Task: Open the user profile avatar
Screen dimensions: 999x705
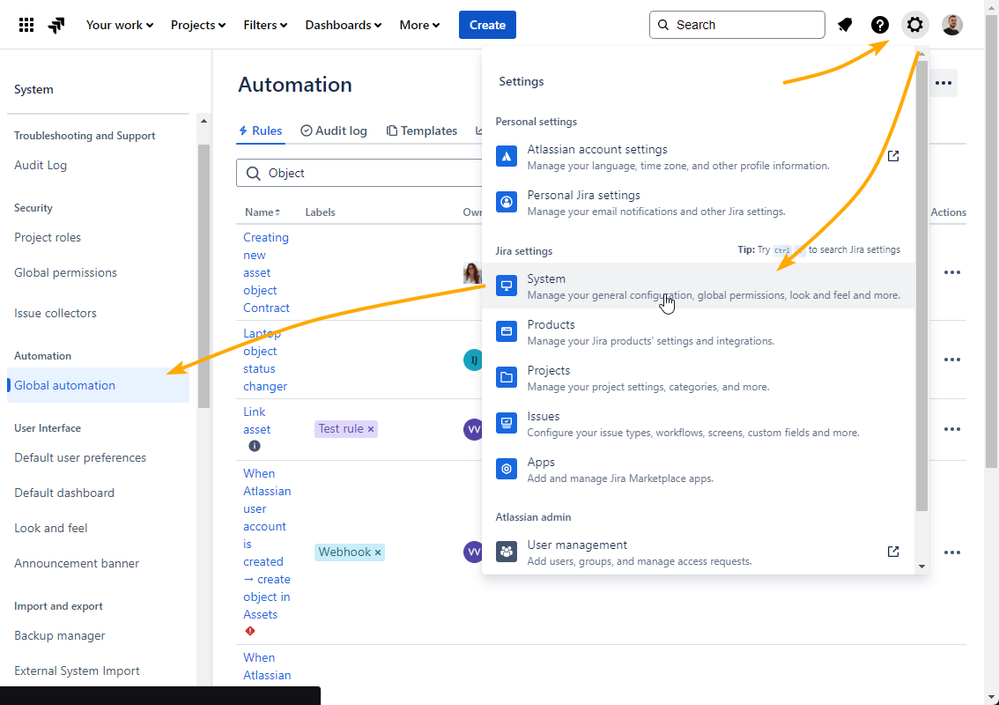Action: coord(952,25)
